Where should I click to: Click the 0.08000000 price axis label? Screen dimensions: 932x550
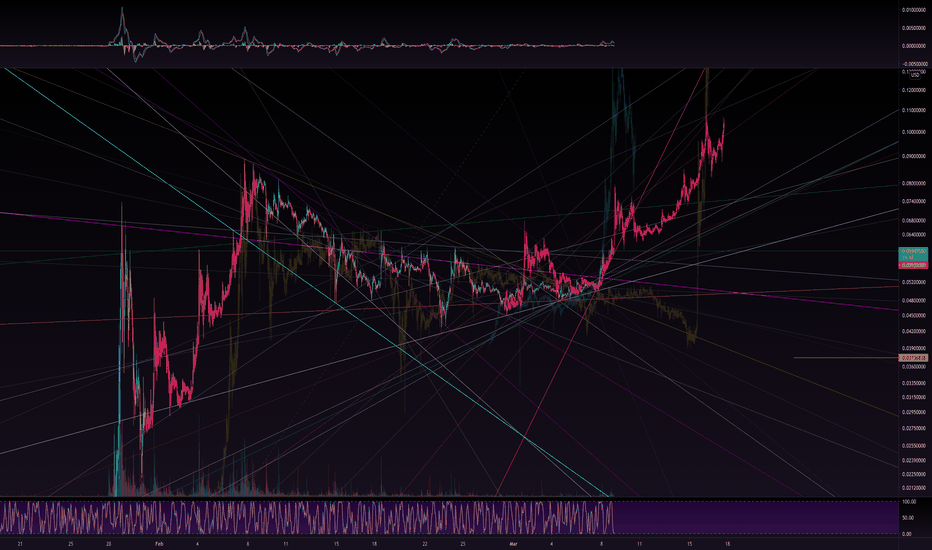pos(914,184)
